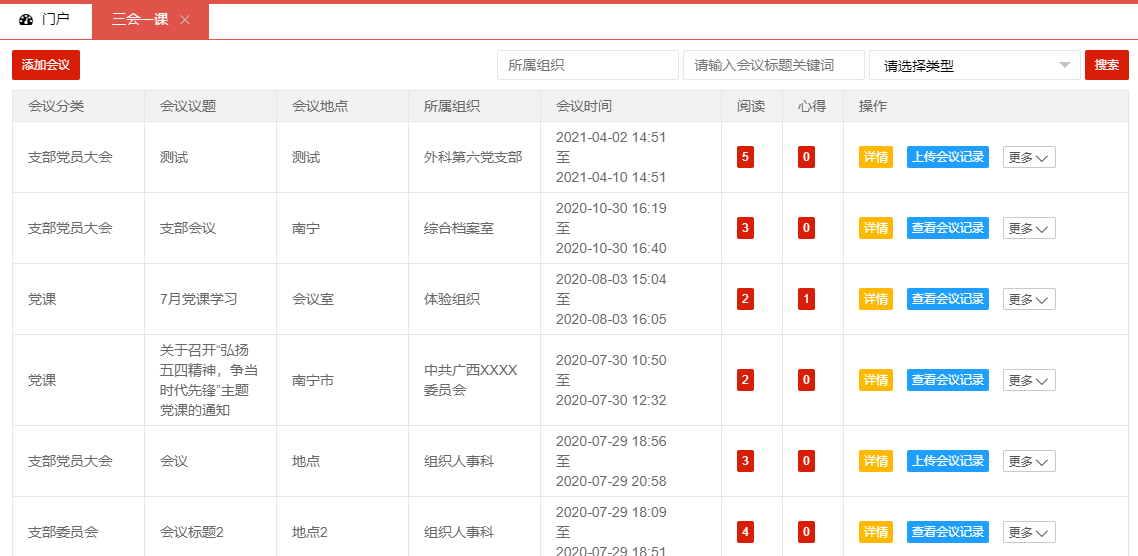
Task: Close the 三会一课 tab
Action: point(185,20)
